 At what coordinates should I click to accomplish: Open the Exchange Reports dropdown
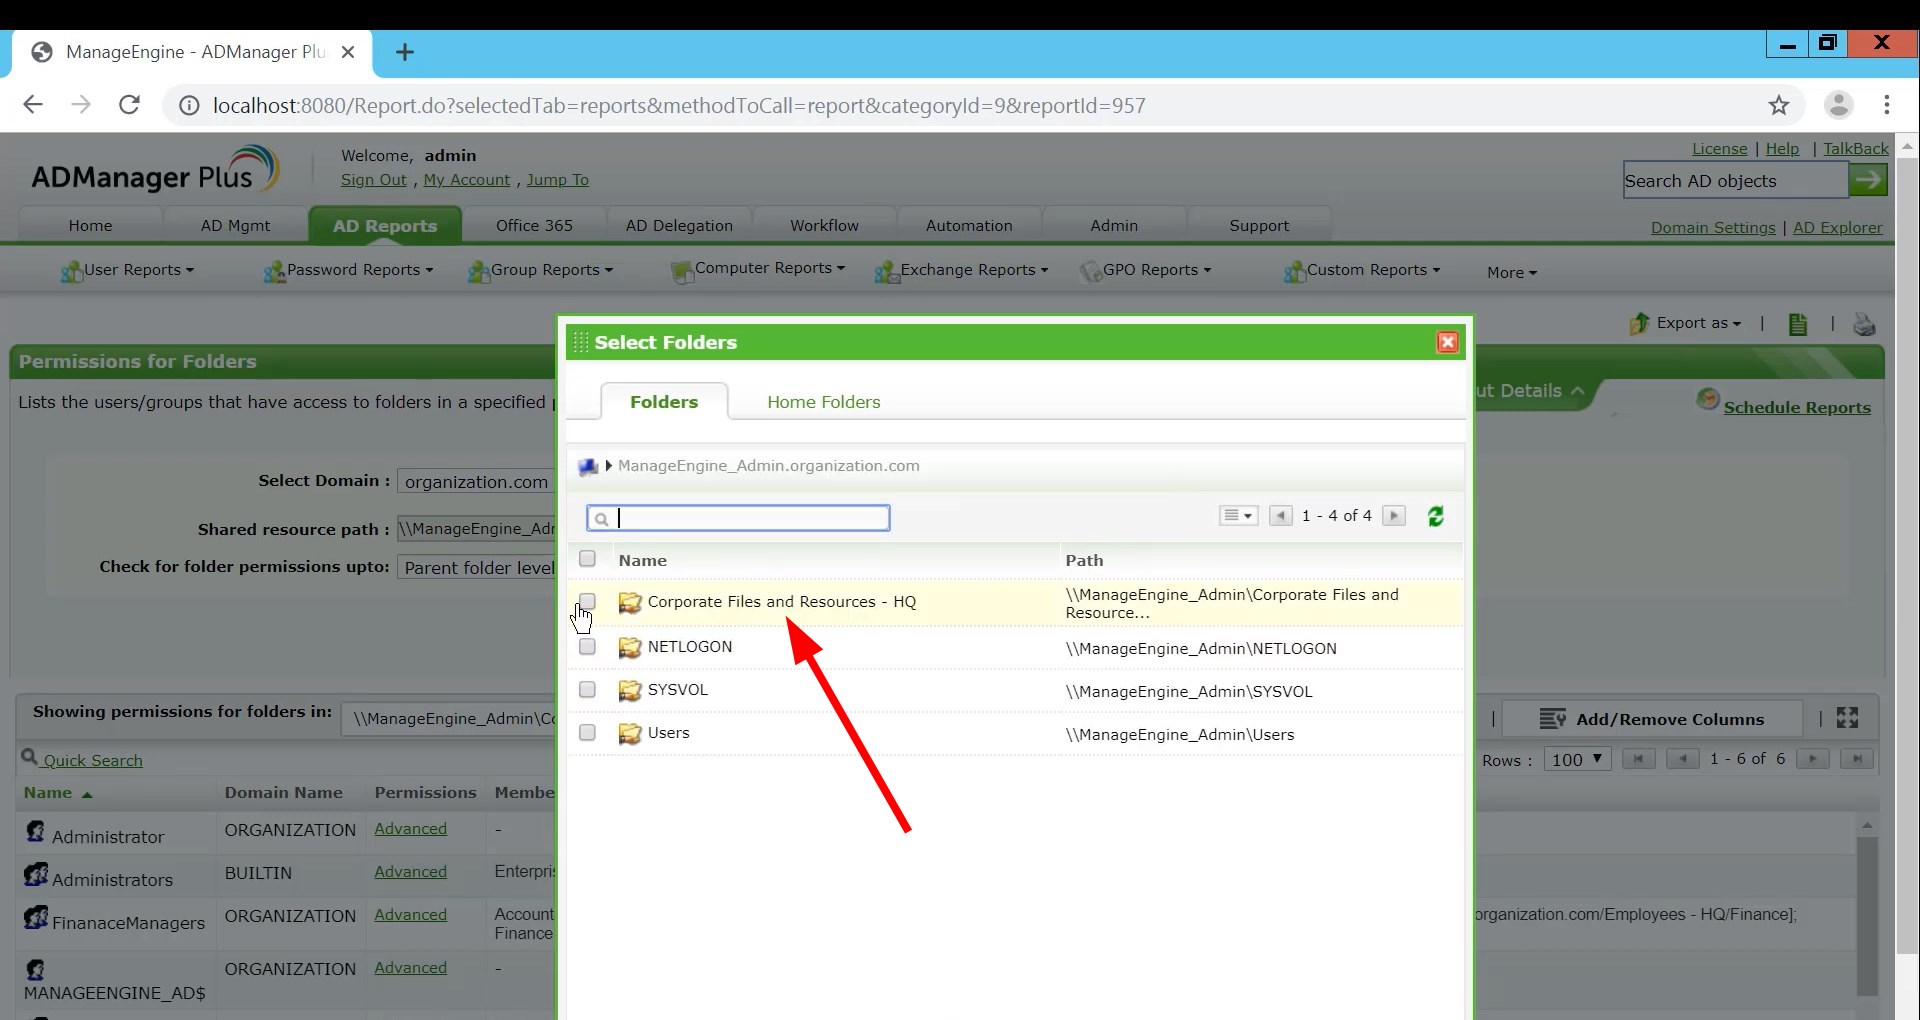[962, 270]
